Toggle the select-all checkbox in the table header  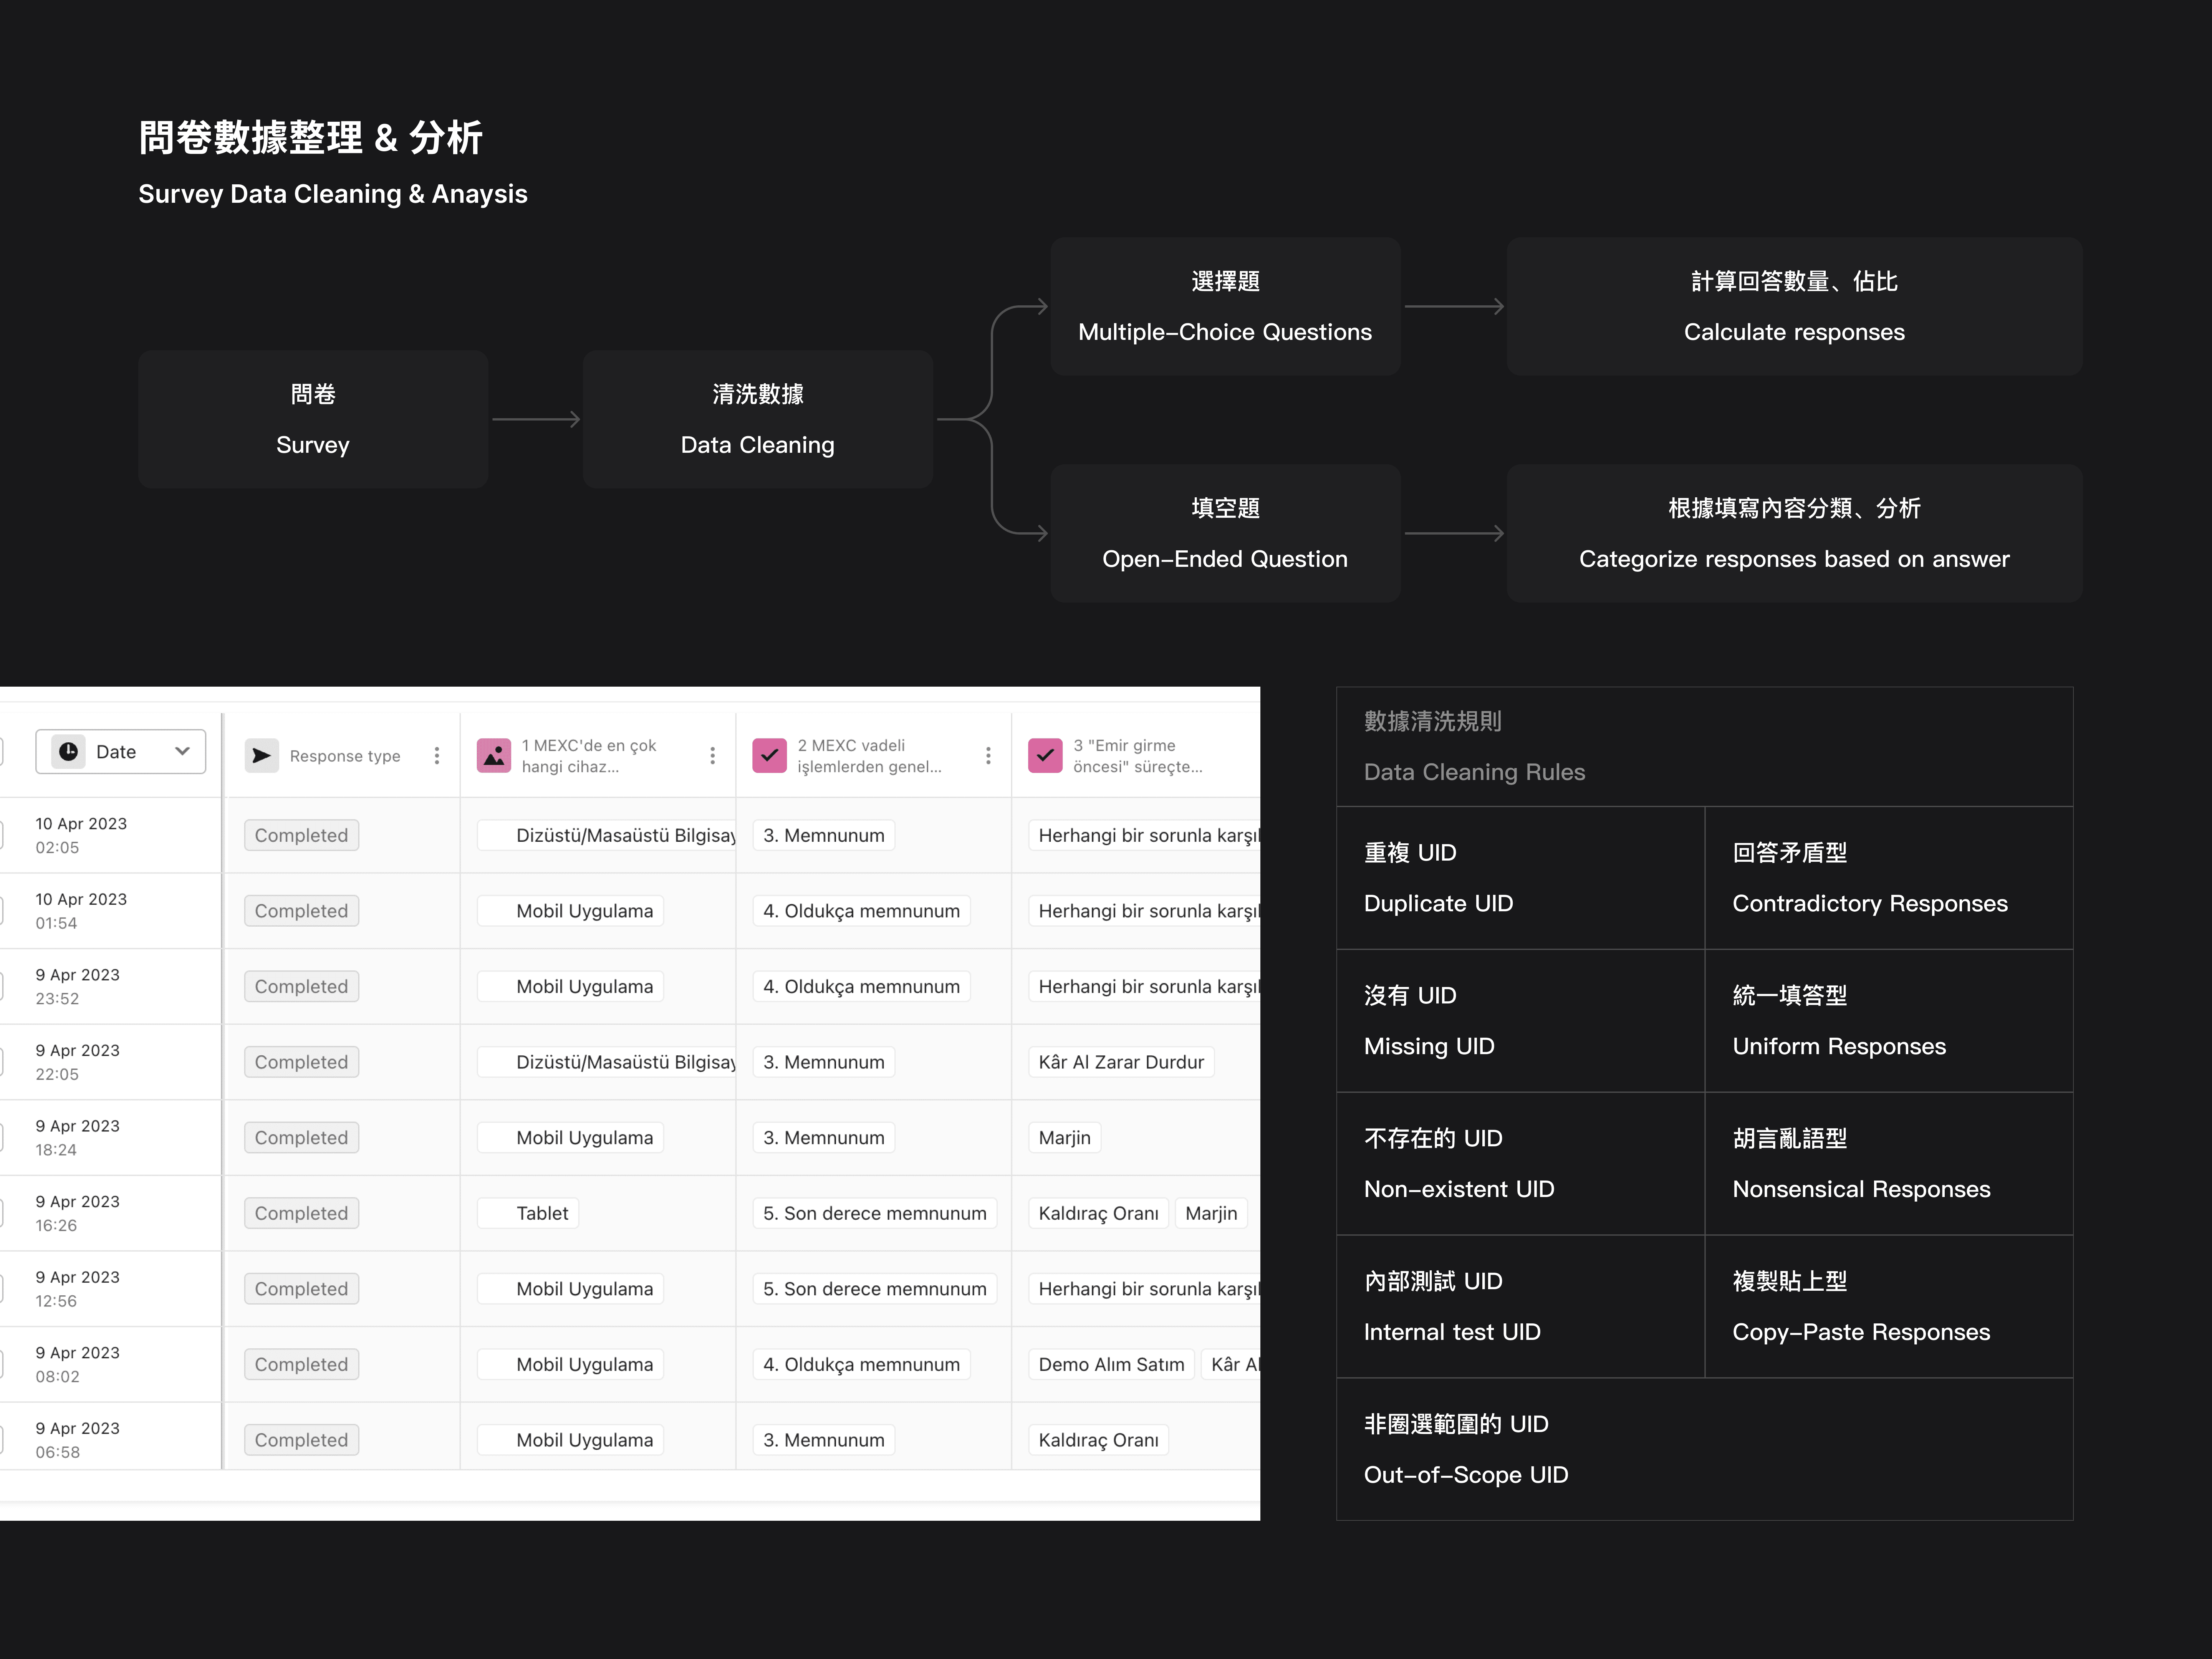click(2, 752)
